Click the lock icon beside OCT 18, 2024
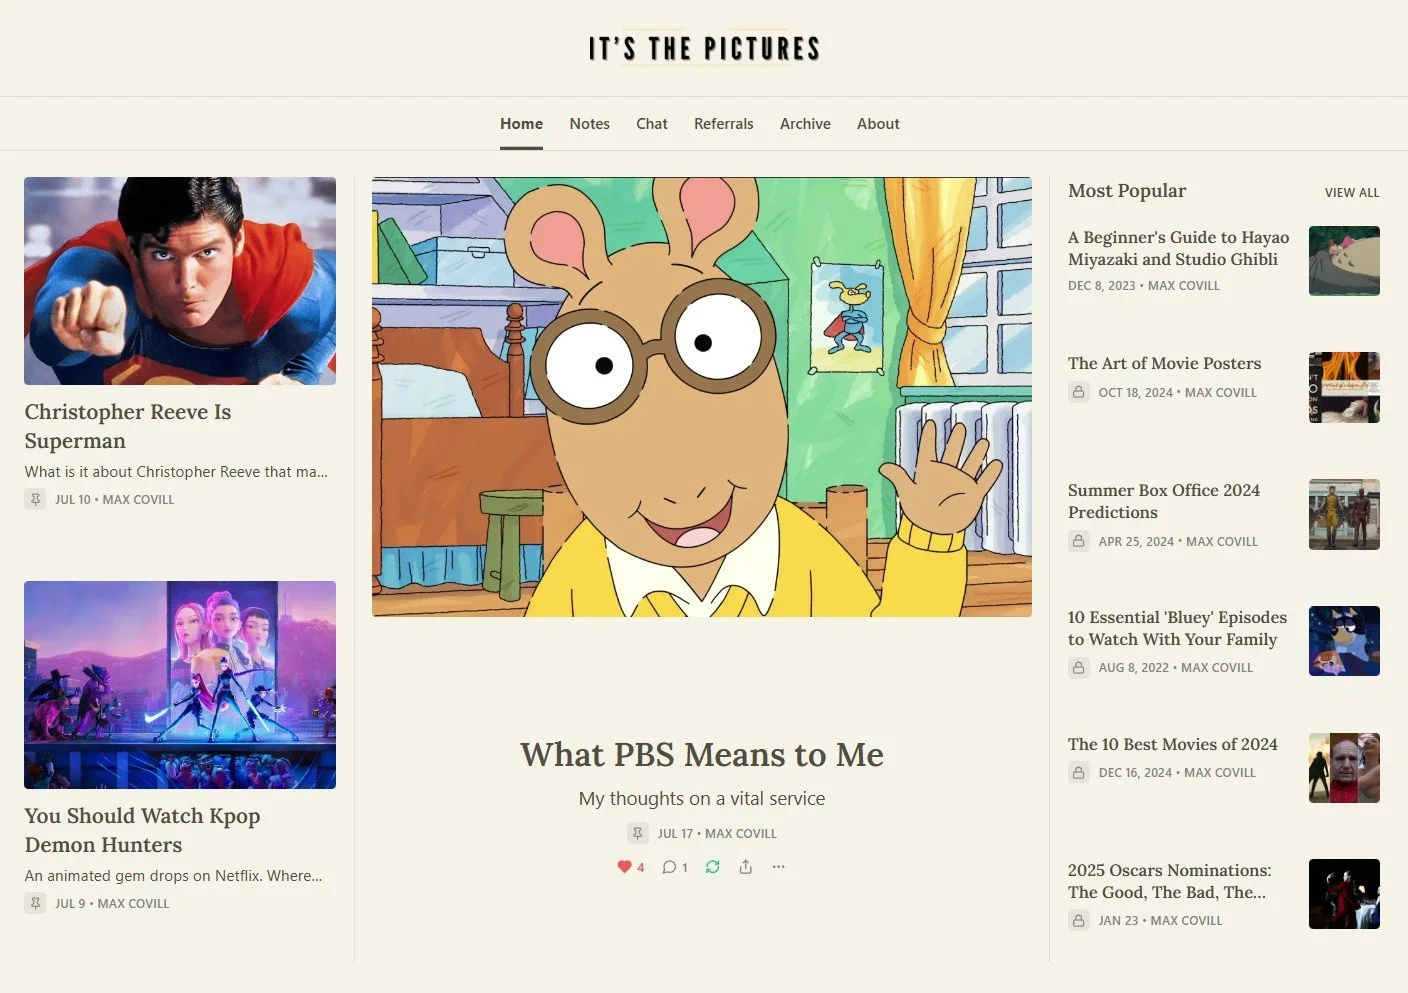Image resolution: width=1408 pixels, height=993 pixels. 1078,392
